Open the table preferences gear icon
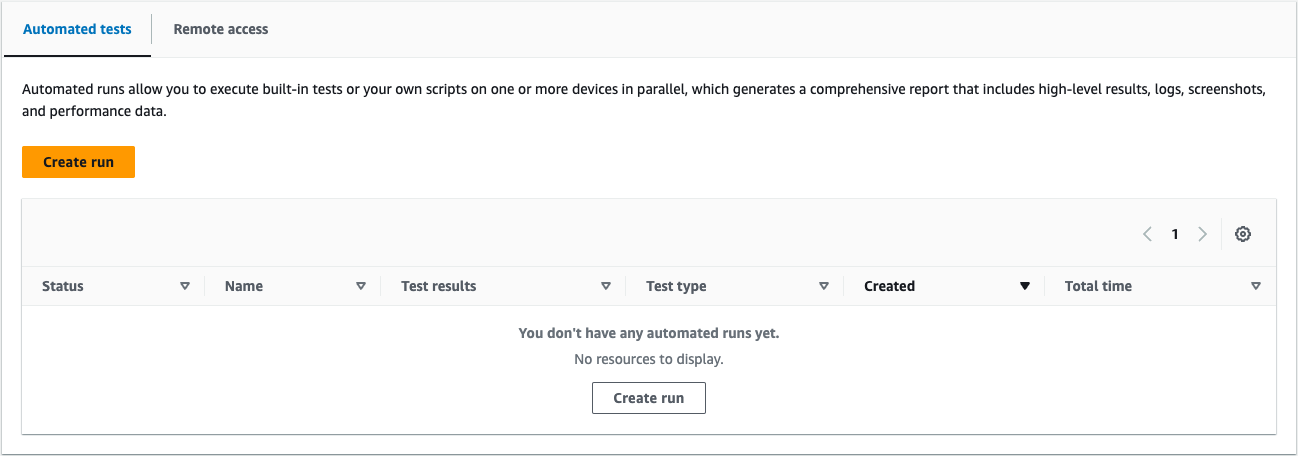This screenshot has width=1298, height=456. tap(1243, 234)
